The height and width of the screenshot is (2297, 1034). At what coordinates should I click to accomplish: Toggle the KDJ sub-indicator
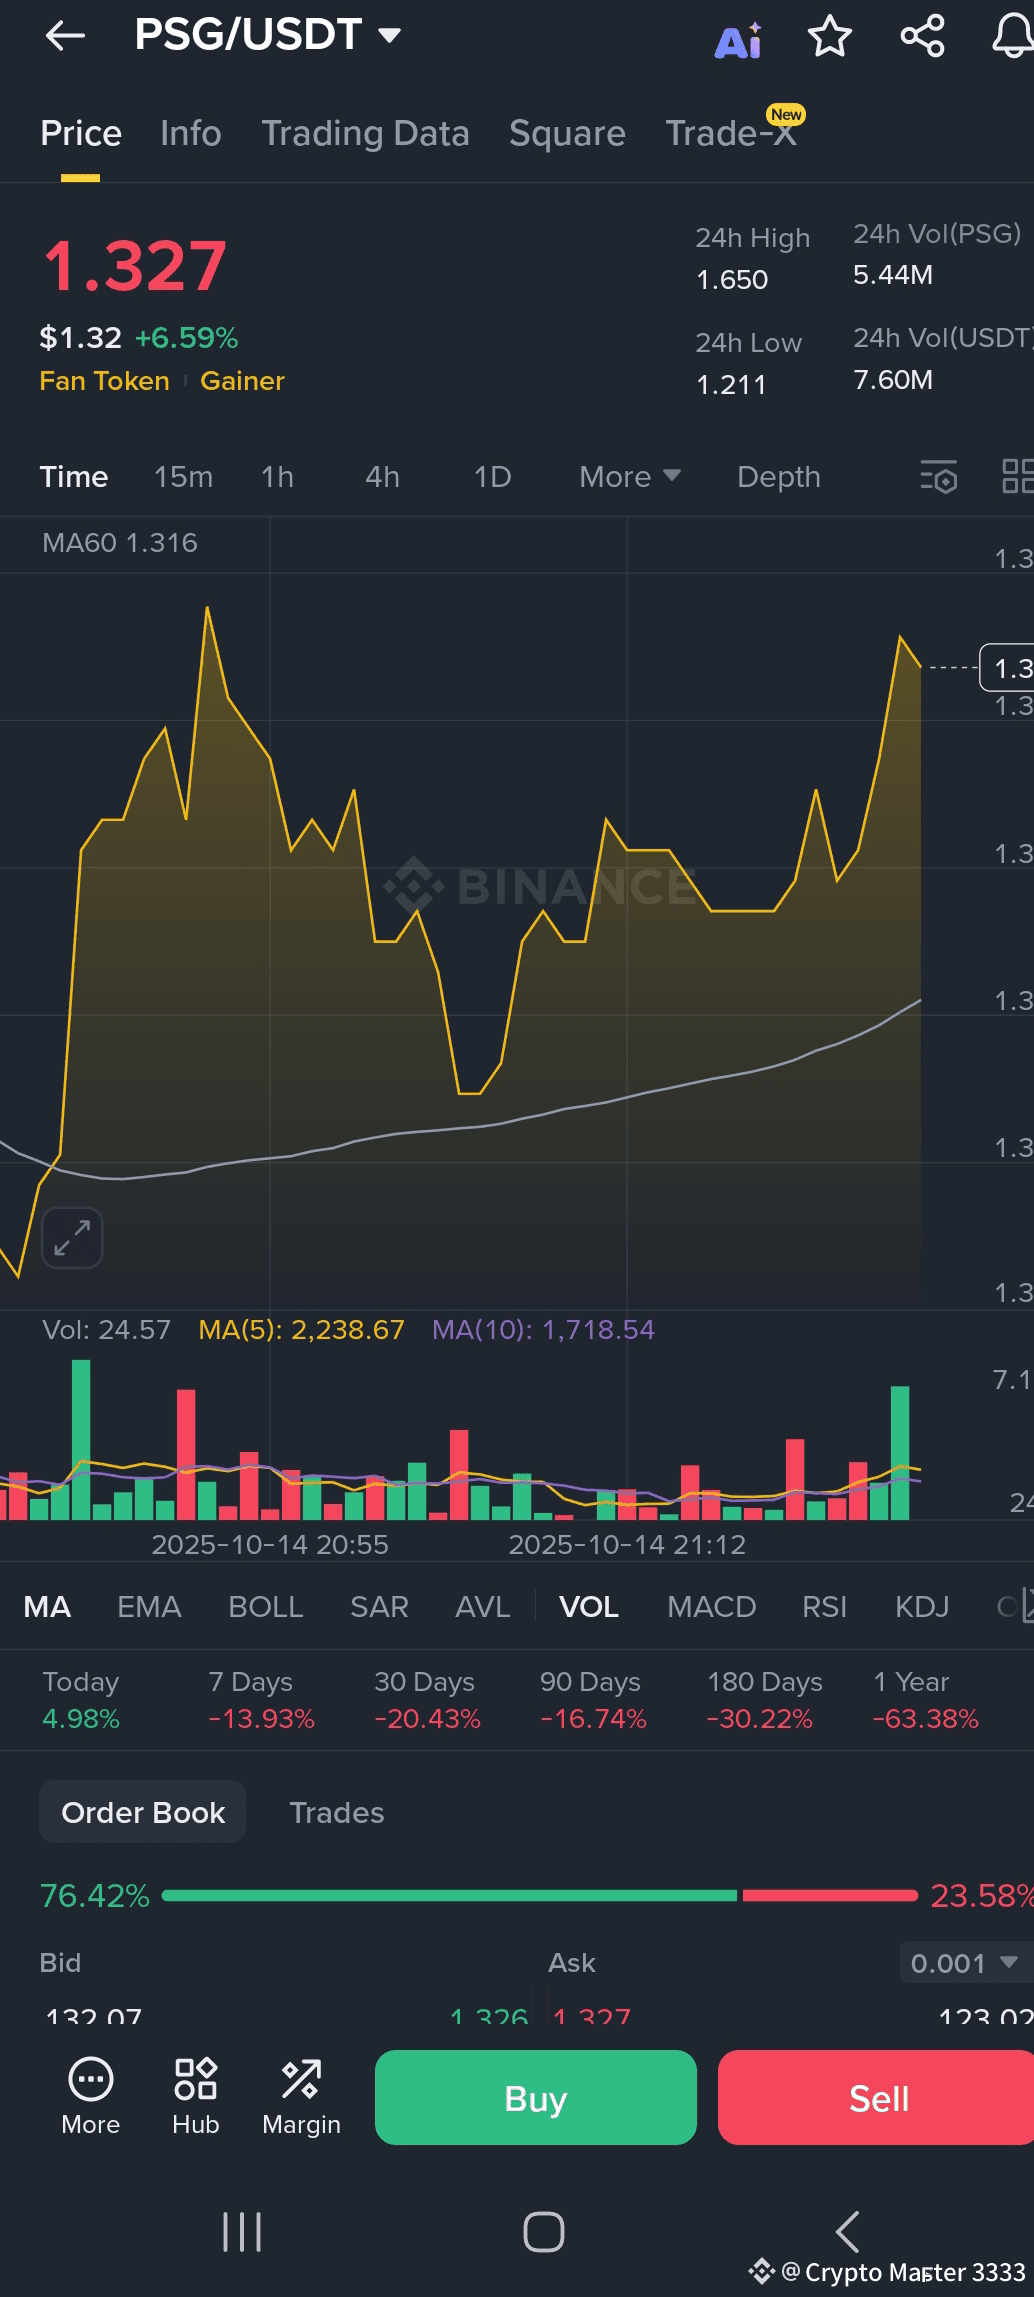point(922,1607)
